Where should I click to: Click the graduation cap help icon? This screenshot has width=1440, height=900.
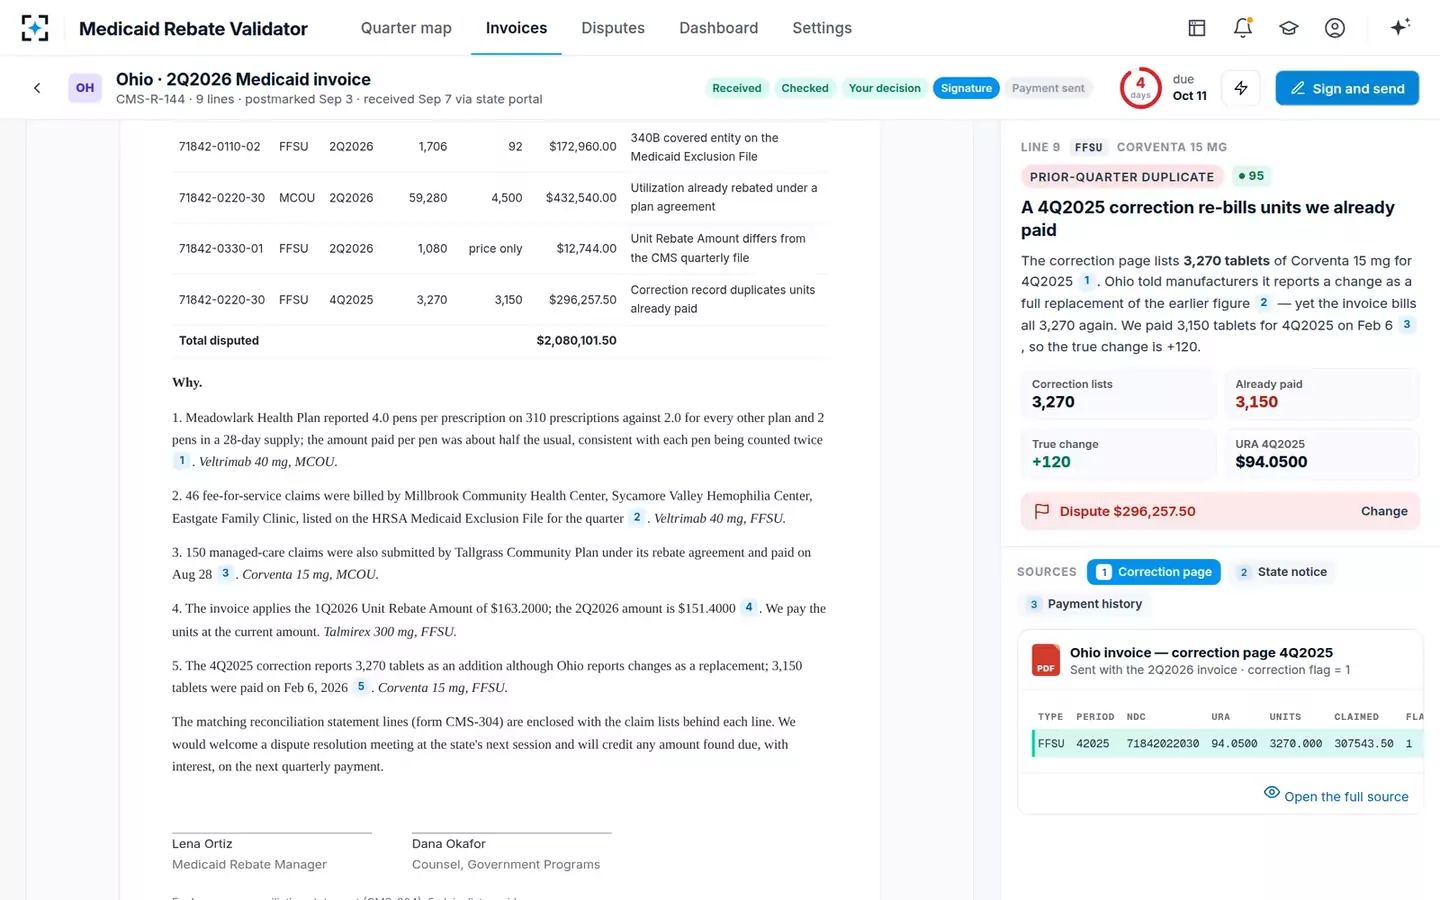click(1289, 28)
